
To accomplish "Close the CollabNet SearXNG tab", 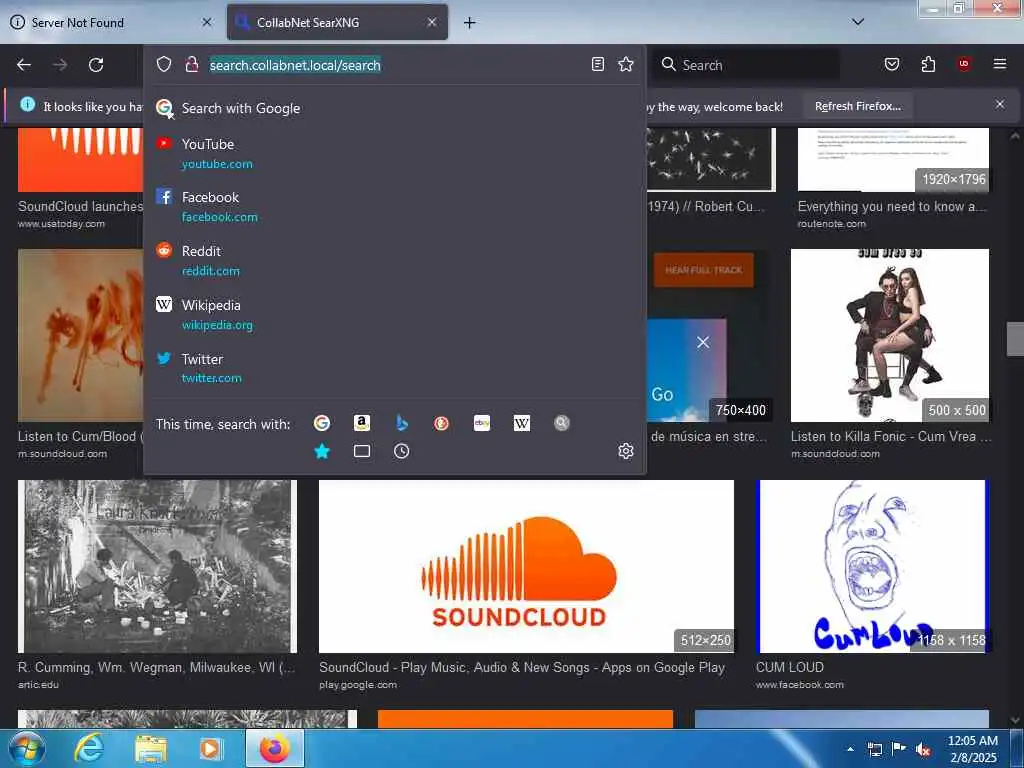I will pyautogui.click(x=432, y=22).
